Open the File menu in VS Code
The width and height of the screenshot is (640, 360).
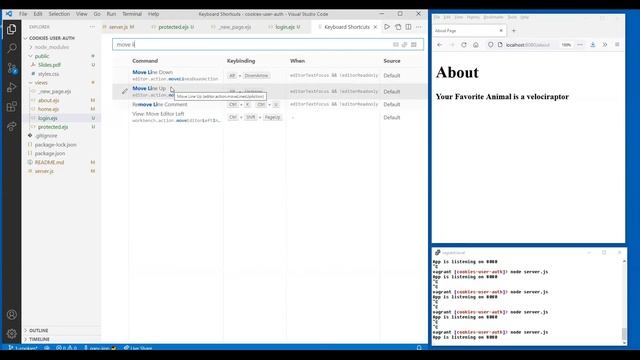click(x=23, y=14)
